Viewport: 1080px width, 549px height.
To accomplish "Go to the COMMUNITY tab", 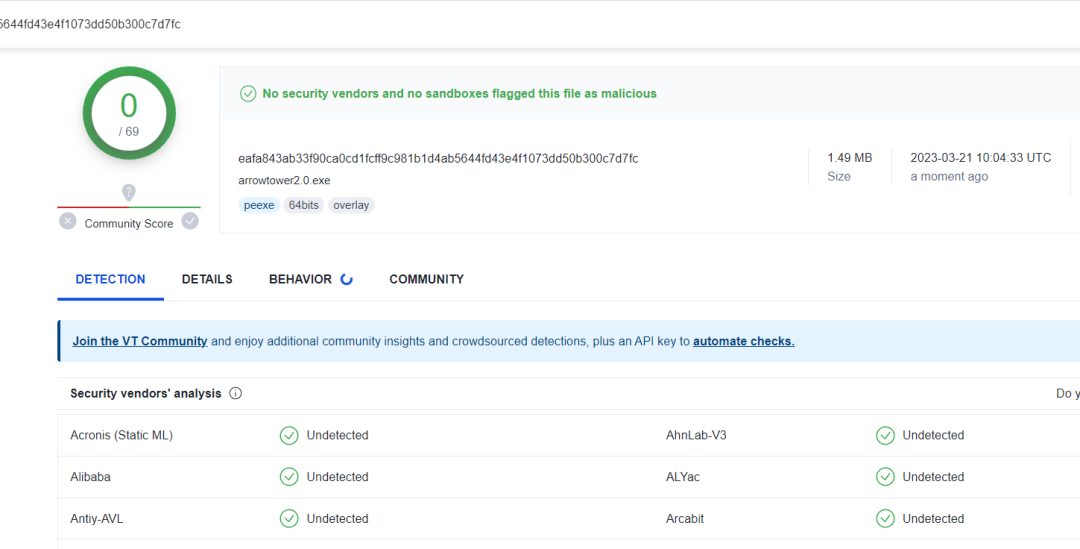I will [x=426, y=279].
